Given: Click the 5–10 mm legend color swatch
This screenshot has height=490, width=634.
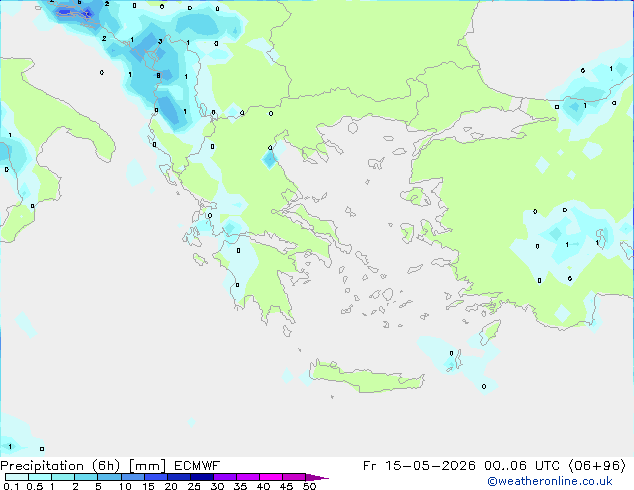Looking at the screenshot, I should pos(109,477).
